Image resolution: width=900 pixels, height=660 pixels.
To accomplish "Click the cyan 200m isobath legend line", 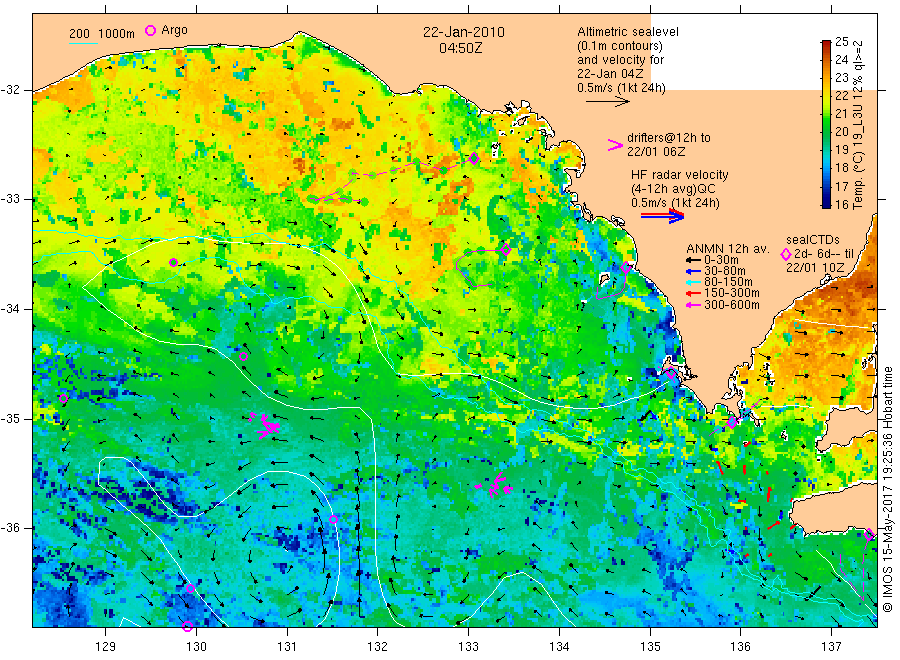I will [83, 43].
